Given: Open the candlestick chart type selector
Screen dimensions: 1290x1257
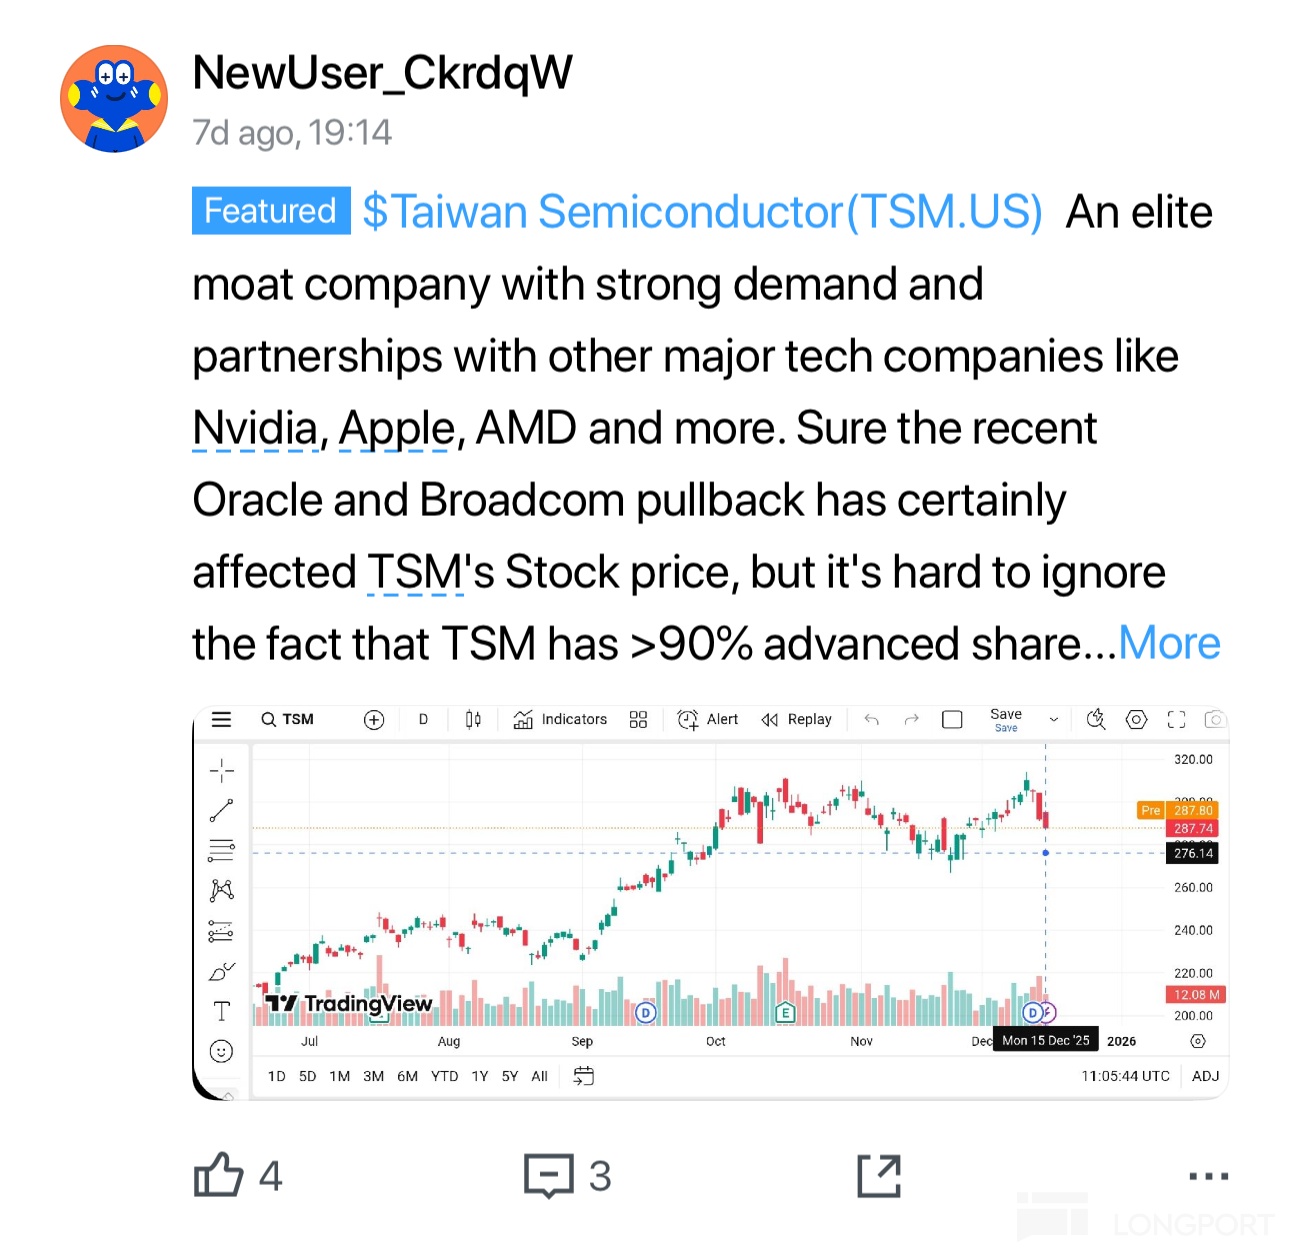Looking at the screenshot, I should (473, 720).
